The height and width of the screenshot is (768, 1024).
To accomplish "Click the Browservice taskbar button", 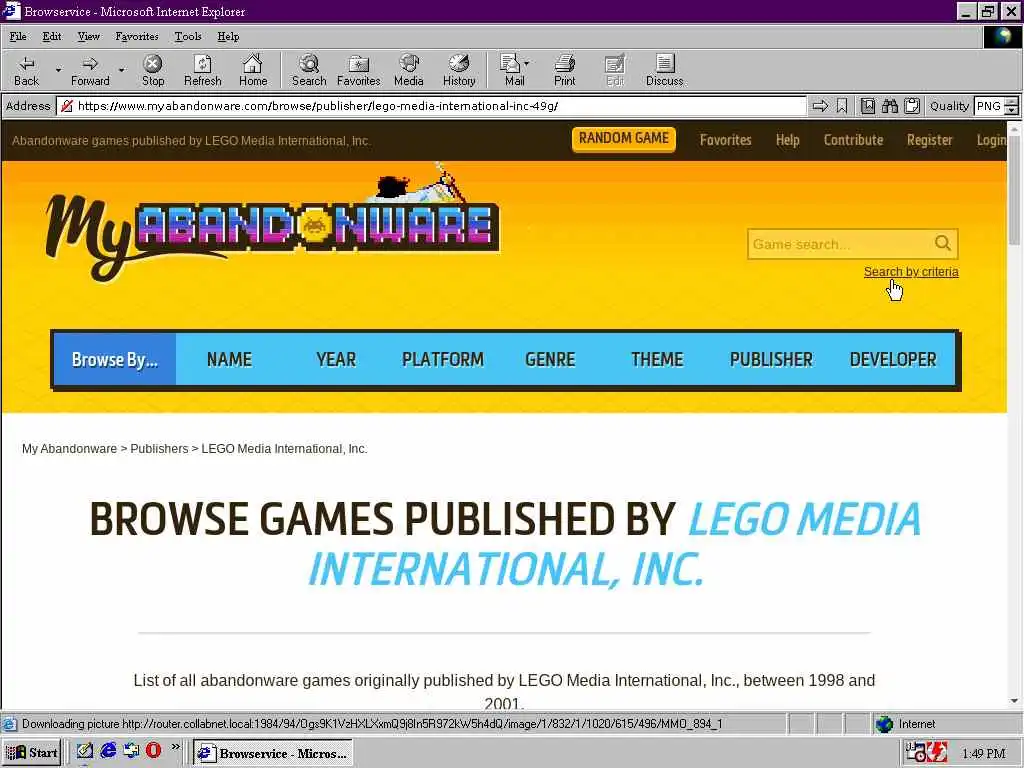I will click(x=273, y=752).
